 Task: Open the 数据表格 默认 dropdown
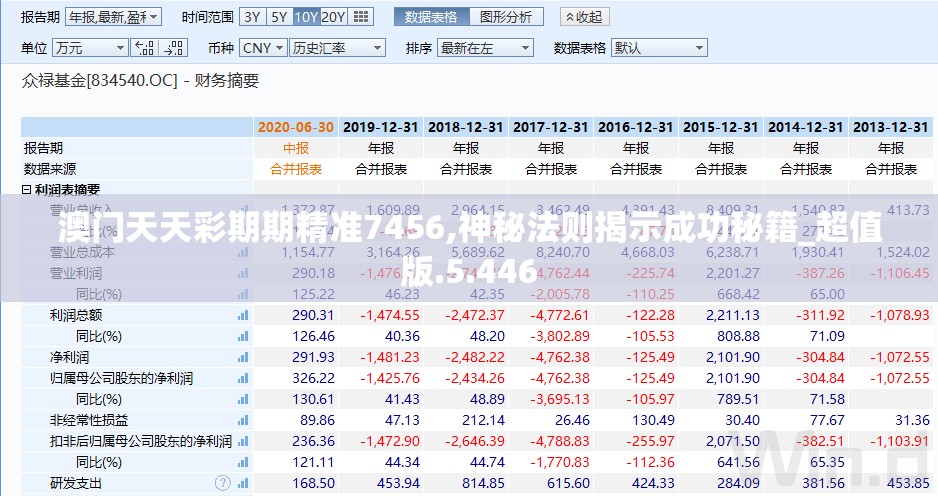659,48
